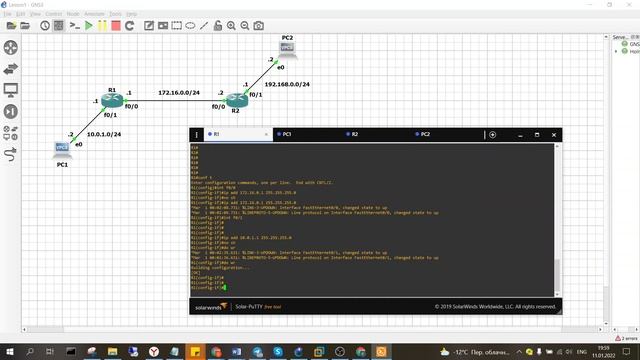Click the 192.168.0.0/24 network label
Image resolution: width=640 pixels, height=360 pixels.
click(x=287, y=84)
